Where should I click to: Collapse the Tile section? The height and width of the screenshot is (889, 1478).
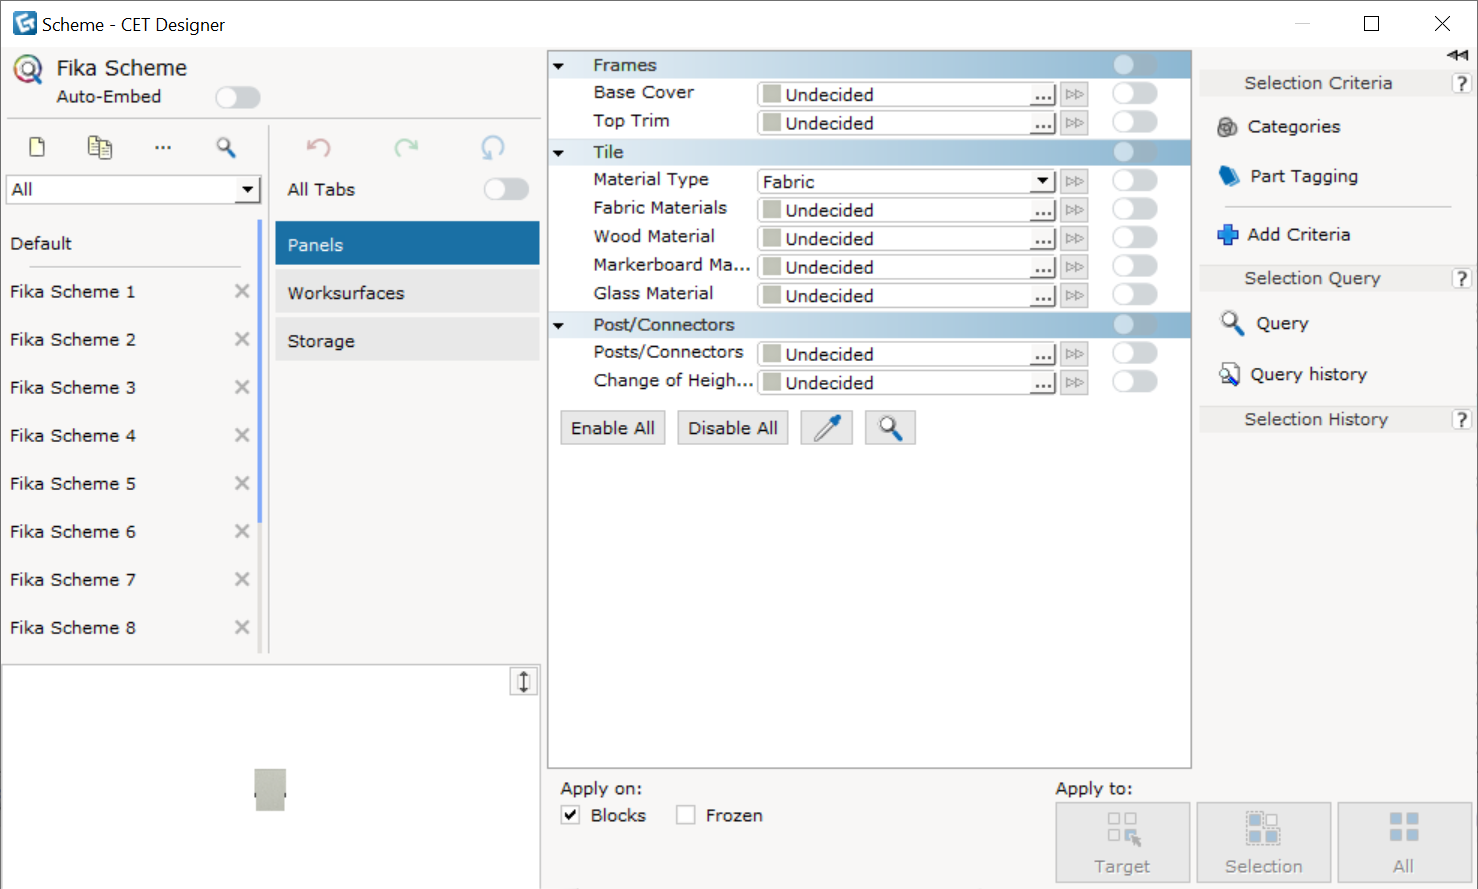pyautogui.click(x=559, y=153)
